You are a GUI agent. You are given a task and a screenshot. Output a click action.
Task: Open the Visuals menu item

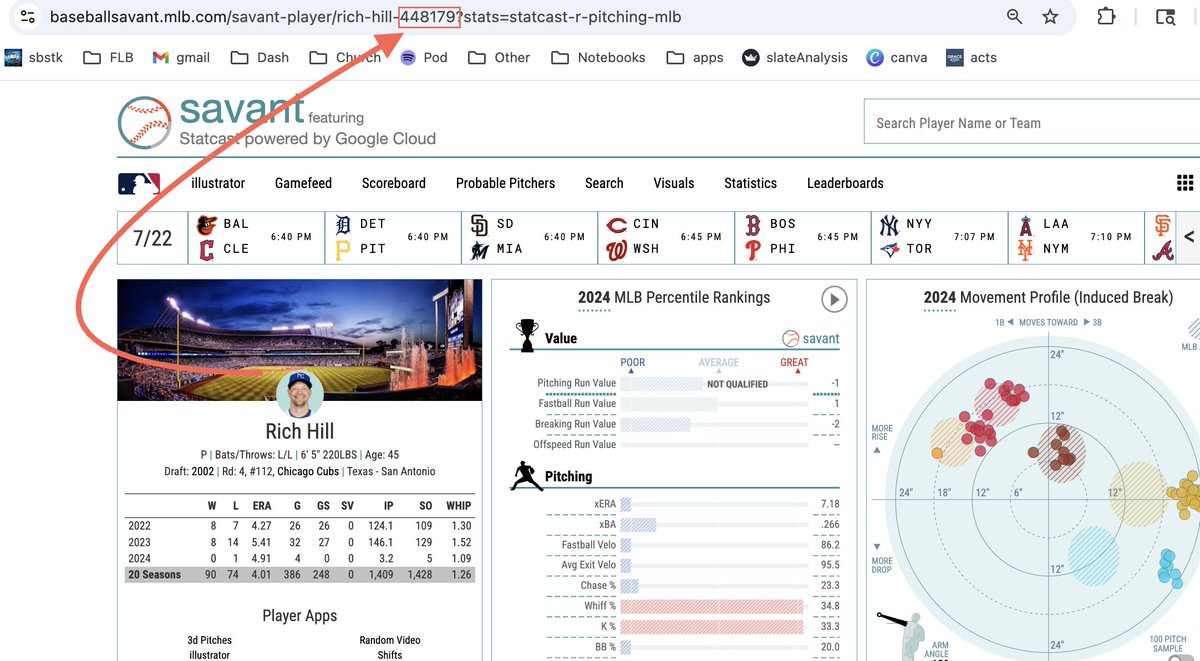tap(674, 183)
